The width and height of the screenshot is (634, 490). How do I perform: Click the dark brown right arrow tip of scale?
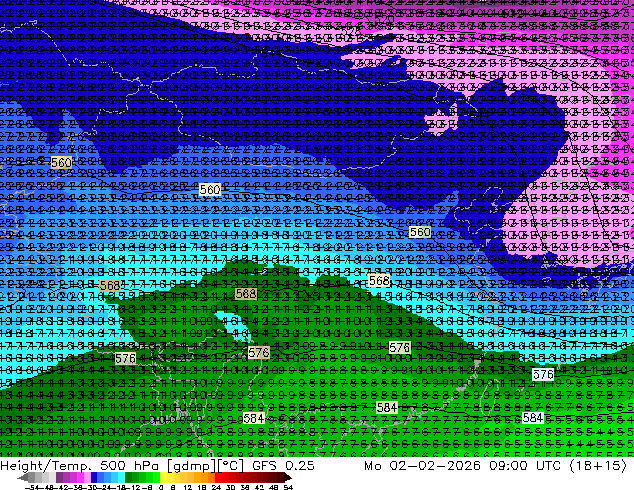289,478
